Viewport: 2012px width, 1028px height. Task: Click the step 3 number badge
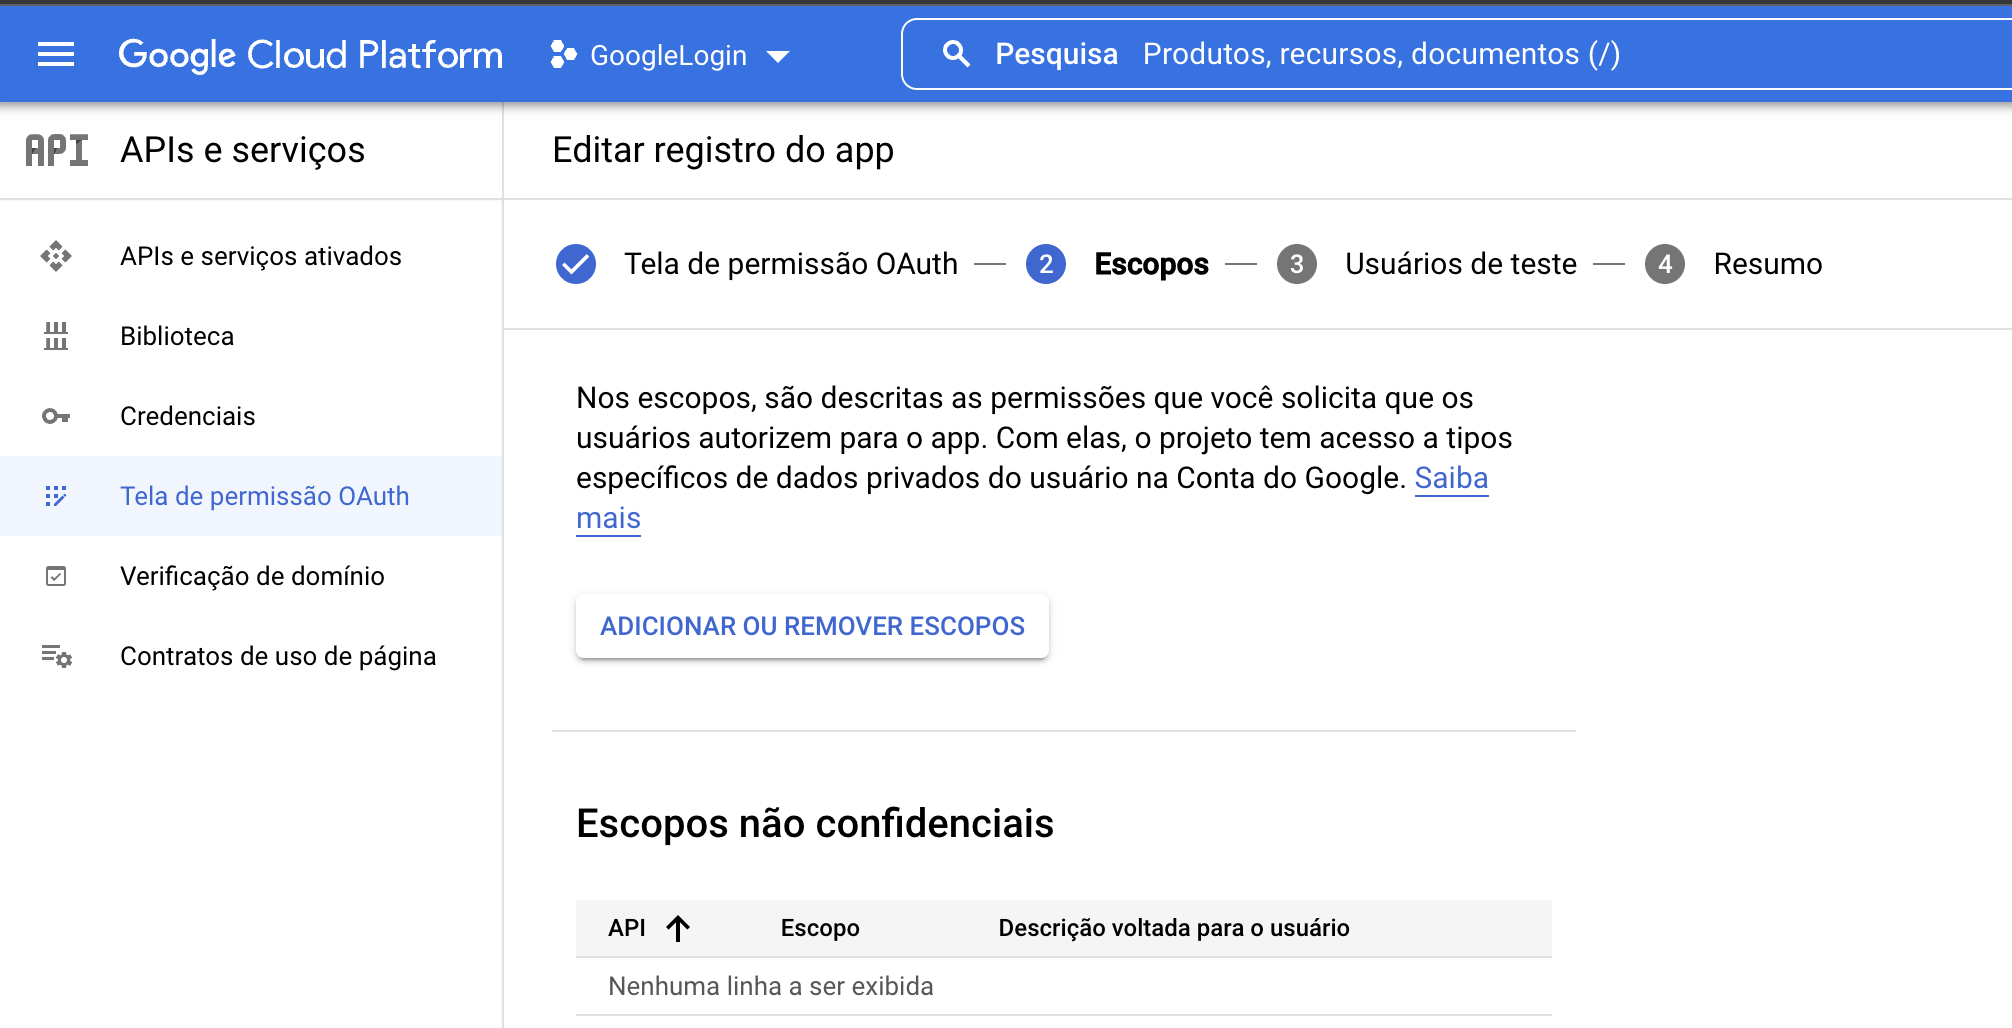click(1297, 264)
